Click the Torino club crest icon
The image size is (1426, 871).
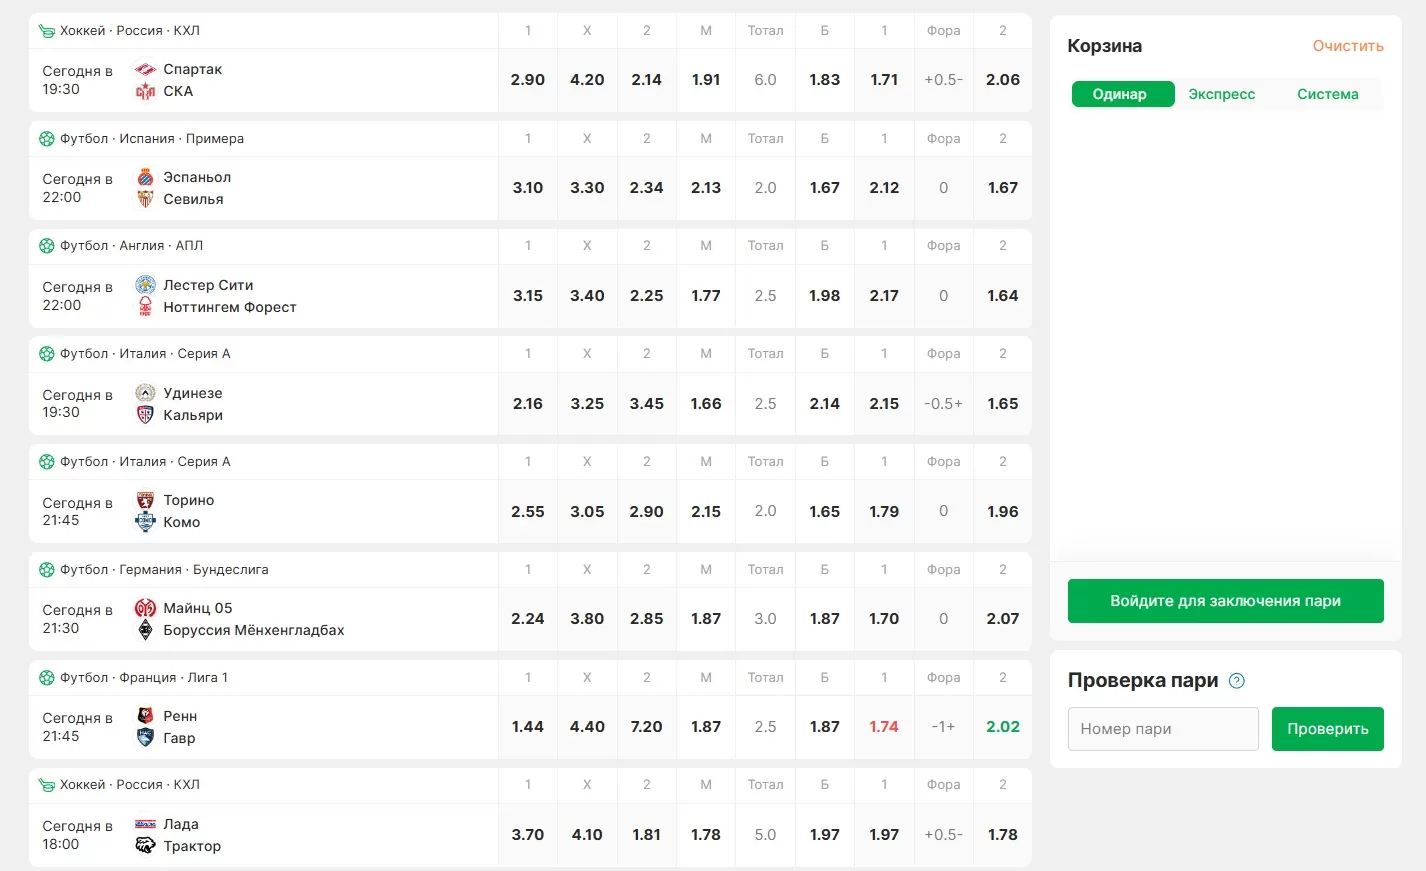(145, 500)
